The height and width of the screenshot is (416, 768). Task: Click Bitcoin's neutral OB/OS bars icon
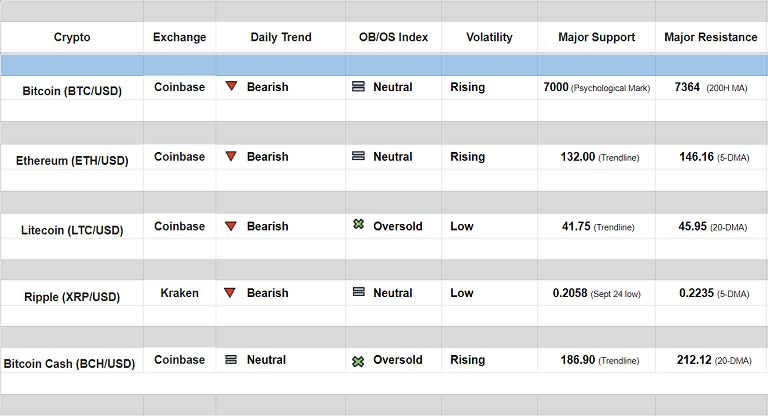point(358,87)
